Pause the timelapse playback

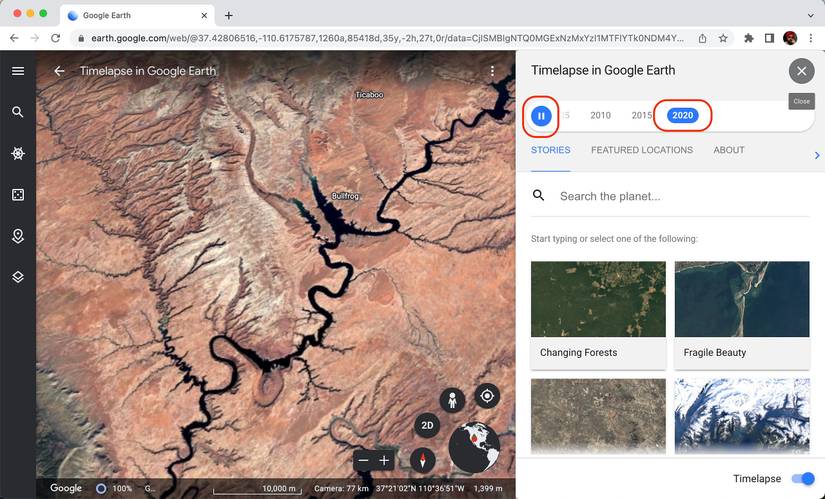coord(541,116)
